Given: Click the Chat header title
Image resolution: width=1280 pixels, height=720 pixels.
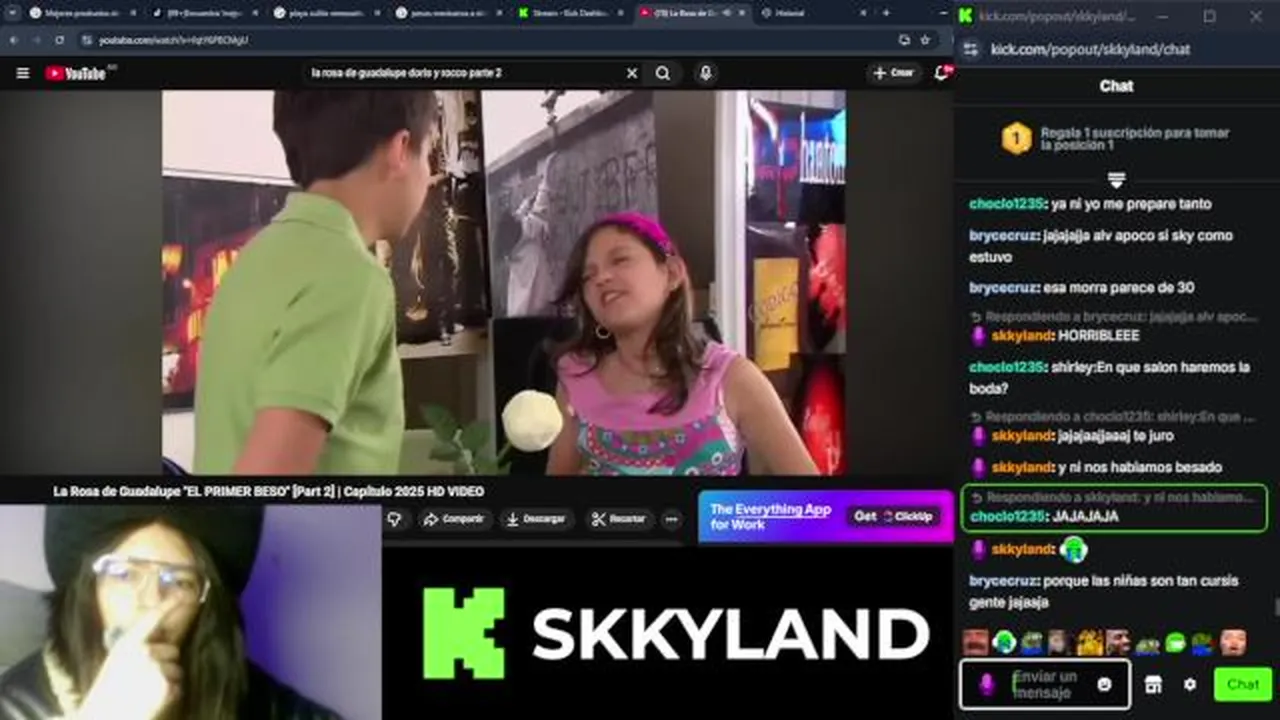Looking at the screenshot, I should [x=1116, y=86].
